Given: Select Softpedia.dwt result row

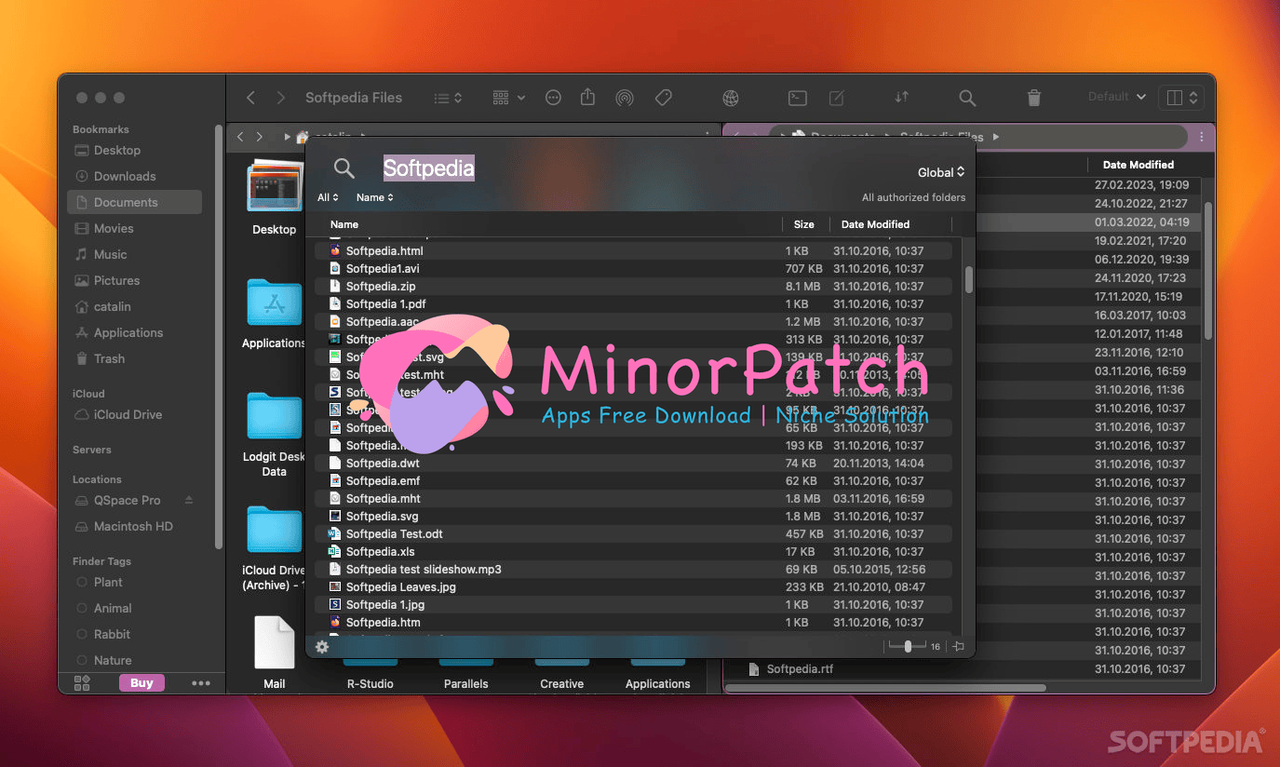Looking at the screenshot, I should click(x=633, y=463).
